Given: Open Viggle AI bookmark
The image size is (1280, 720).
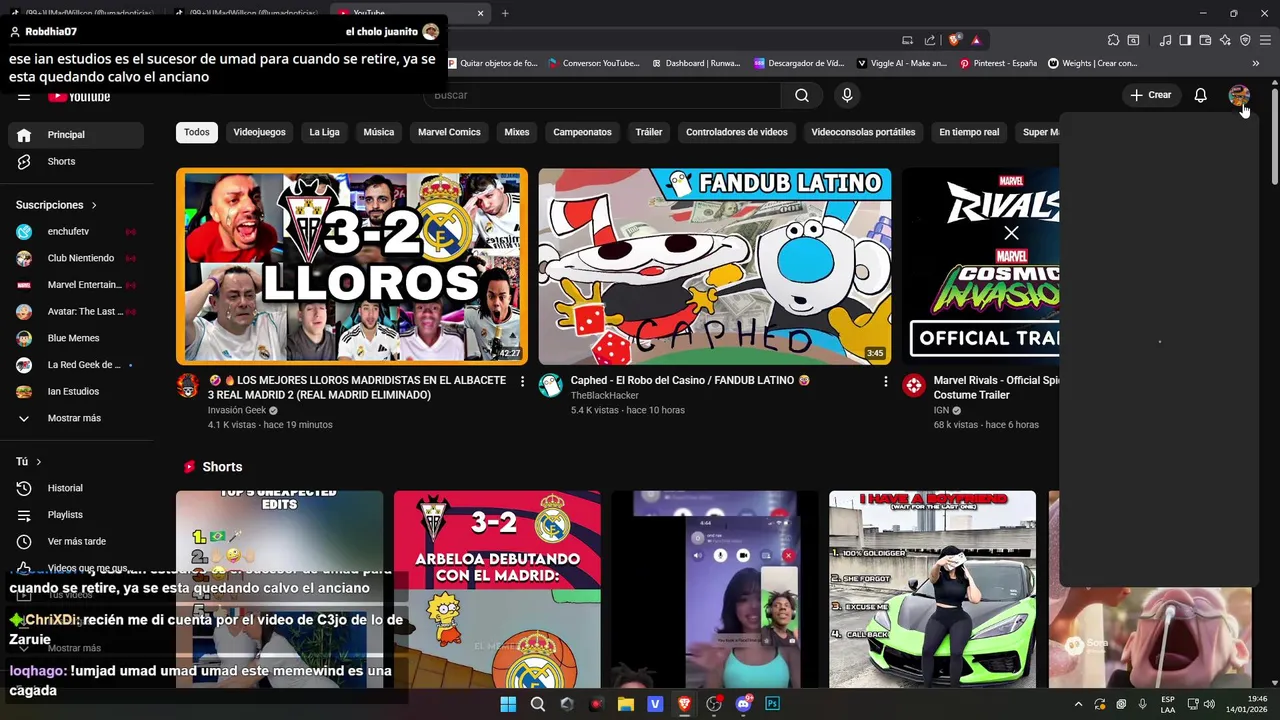Looking at the screenshot, I should coord(901,63).
